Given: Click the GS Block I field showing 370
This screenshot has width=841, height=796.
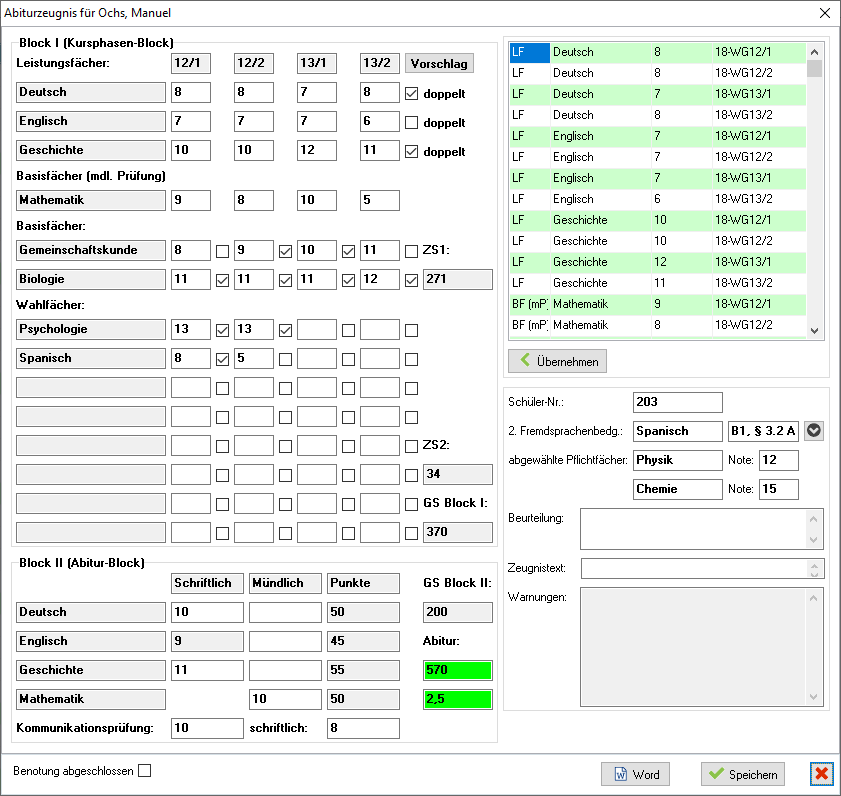Looking at the screenshot, I should coord(458,532).
